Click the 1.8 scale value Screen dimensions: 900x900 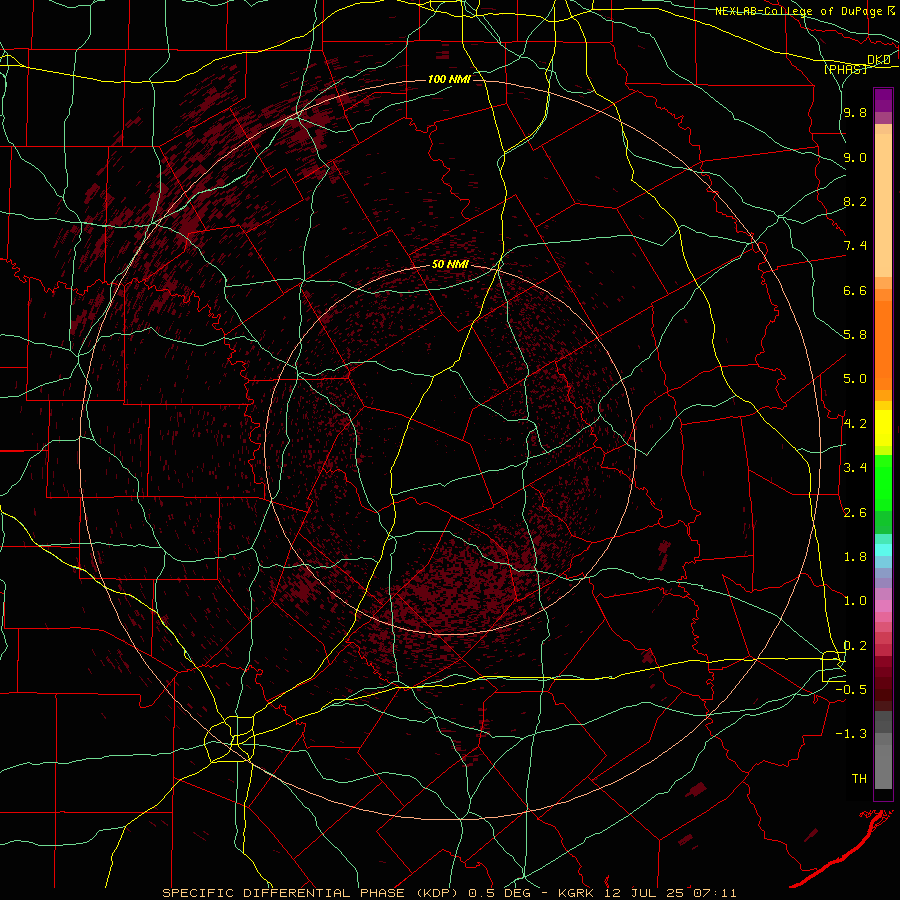click(855, 557)
